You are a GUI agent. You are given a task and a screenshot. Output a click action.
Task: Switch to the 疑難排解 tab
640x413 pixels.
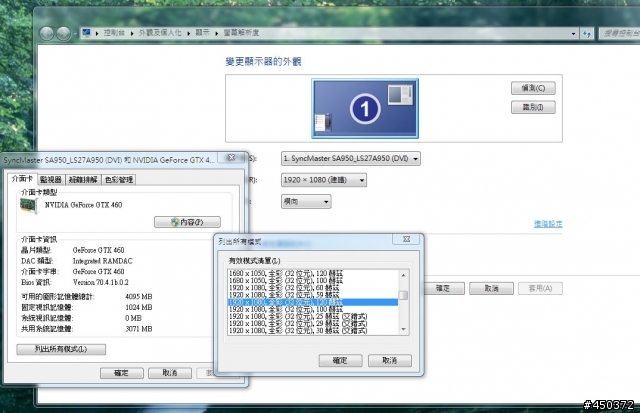coord(83,180)
